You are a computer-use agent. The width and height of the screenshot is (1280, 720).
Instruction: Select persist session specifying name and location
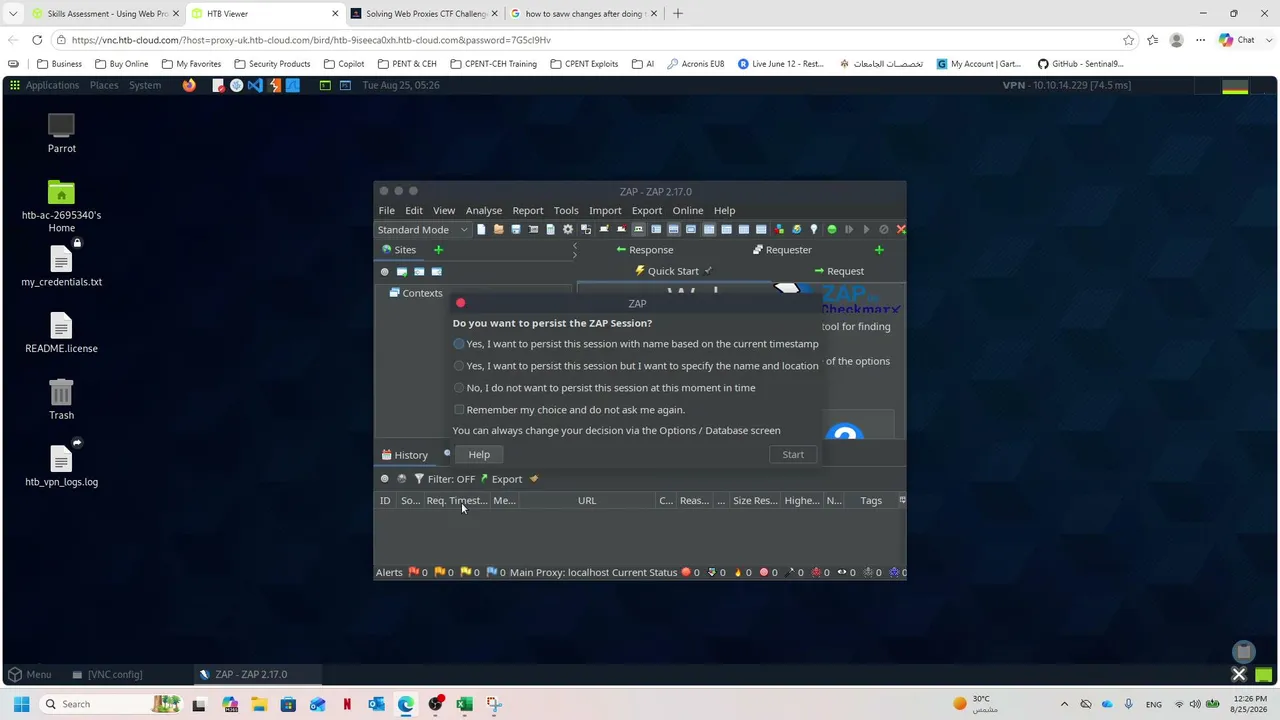pos(636,366)
